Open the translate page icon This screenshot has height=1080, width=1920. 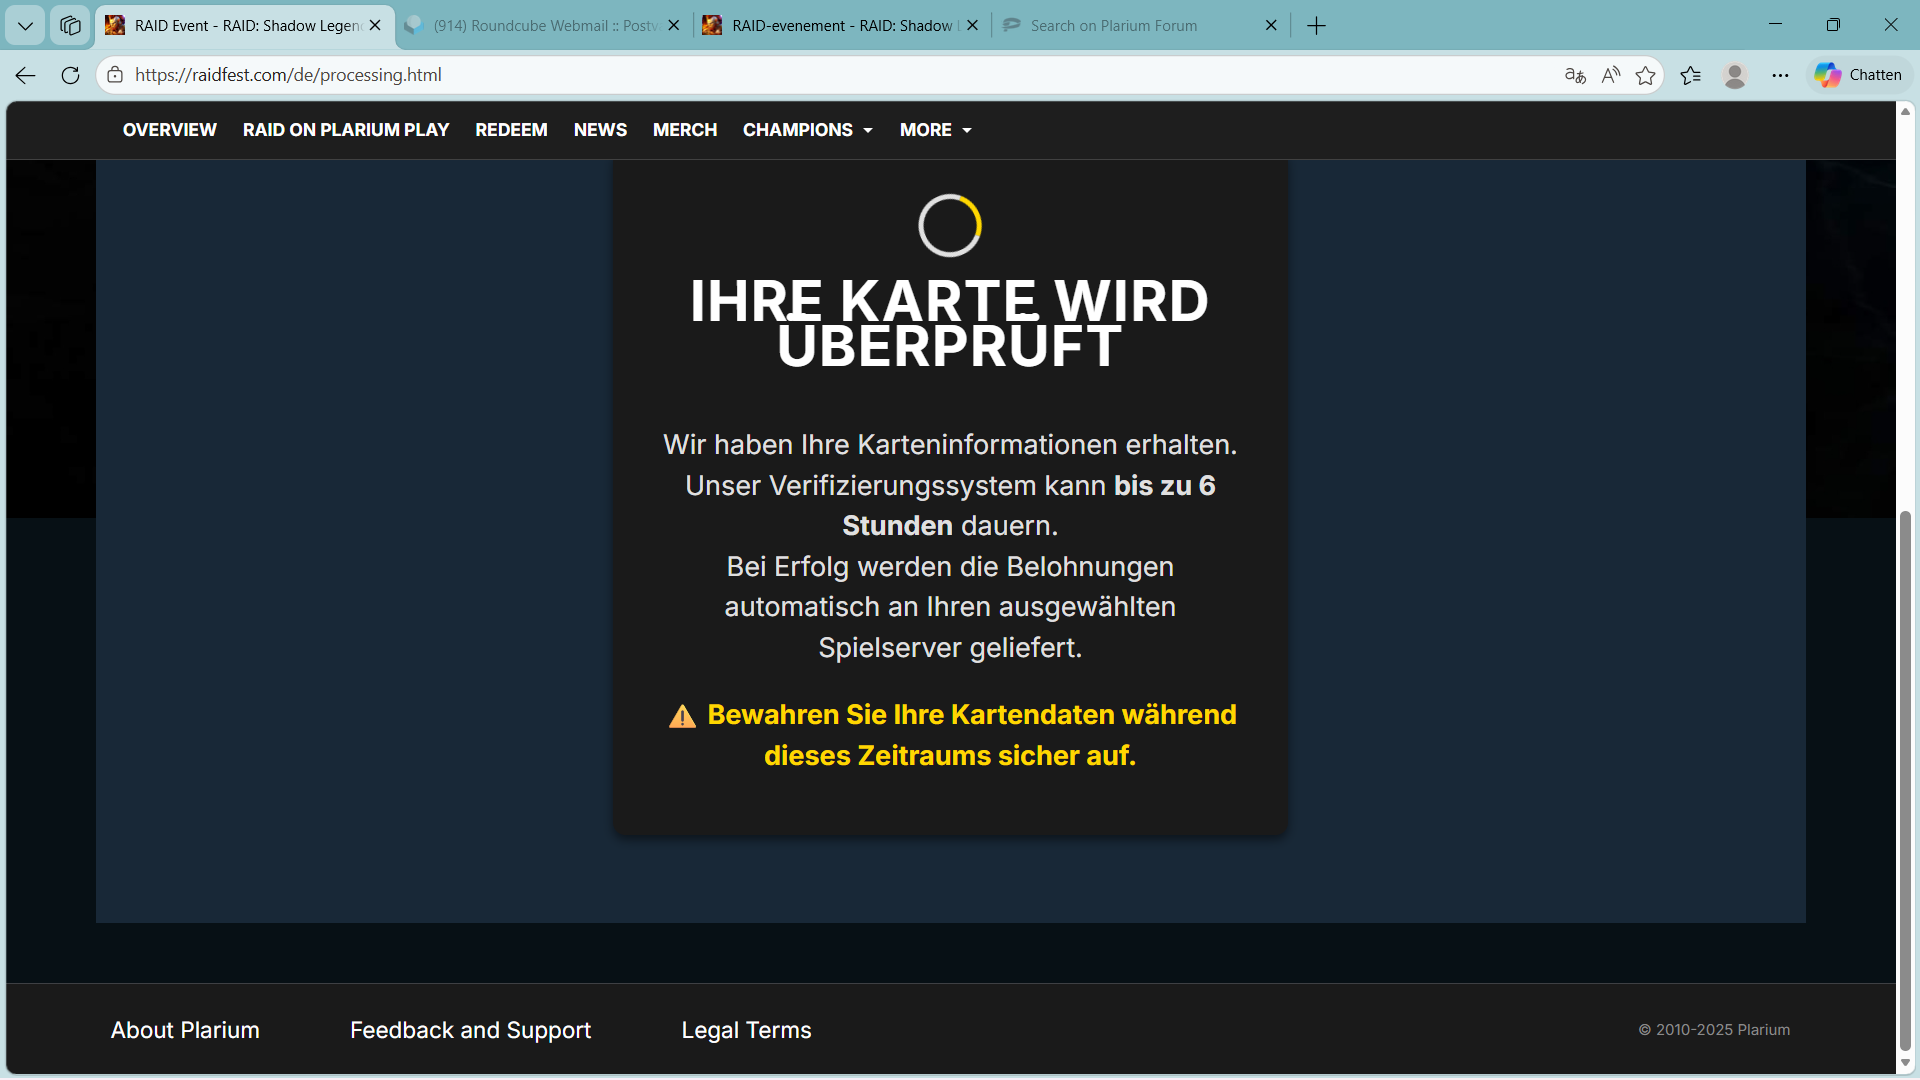coord(1575,75)
